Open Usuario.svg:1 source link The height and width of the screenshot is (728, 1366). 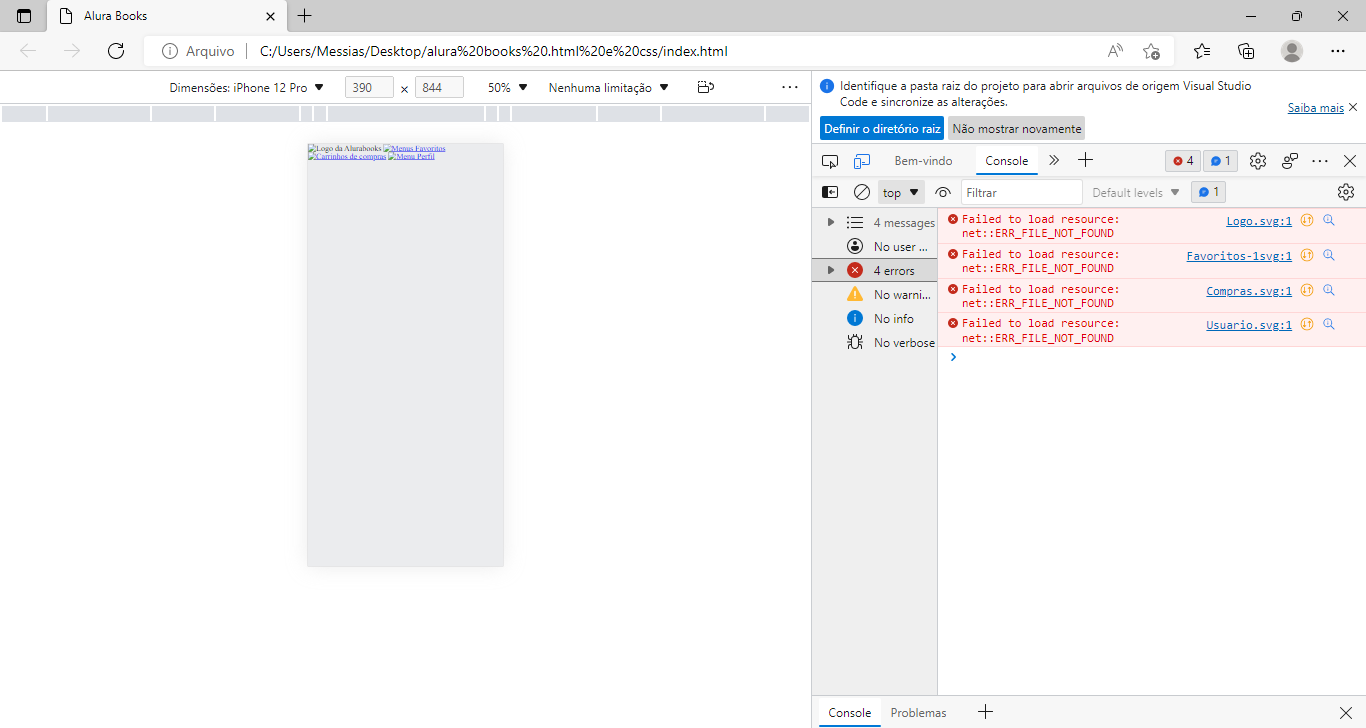coord(1249,325)
